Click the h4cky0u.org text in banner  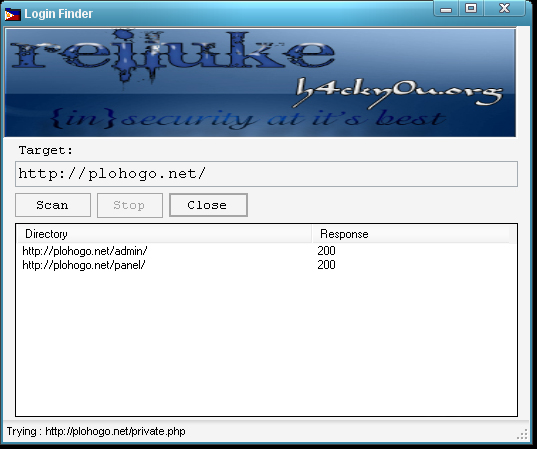[399, 92]
